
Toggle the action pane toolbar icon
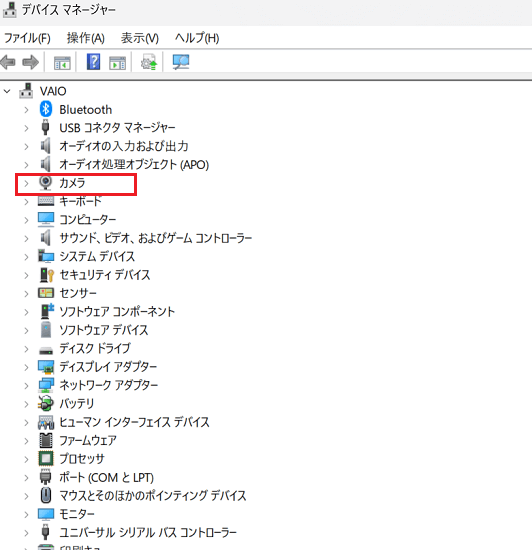coord(117,63)
